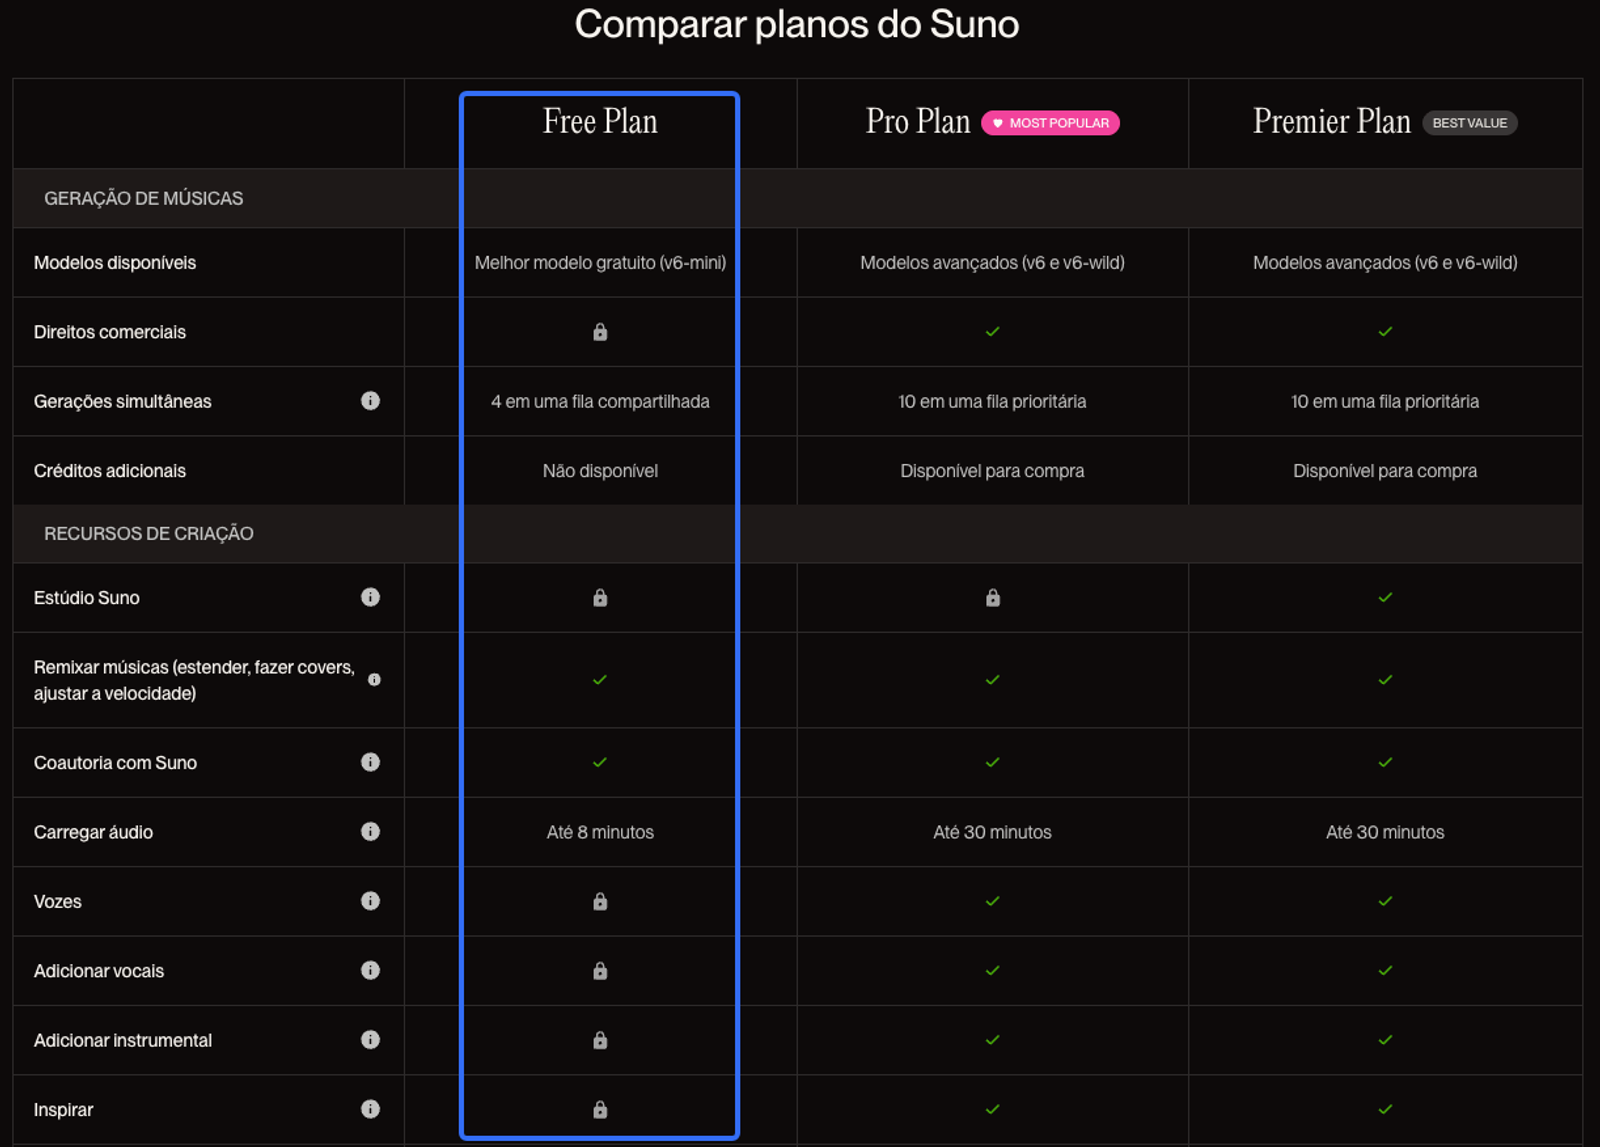The height and width of the screenshot is (1147, 1600).
Task: Click the 4 em uma fila compartilhada cell
Action: [x=600, y=401]
